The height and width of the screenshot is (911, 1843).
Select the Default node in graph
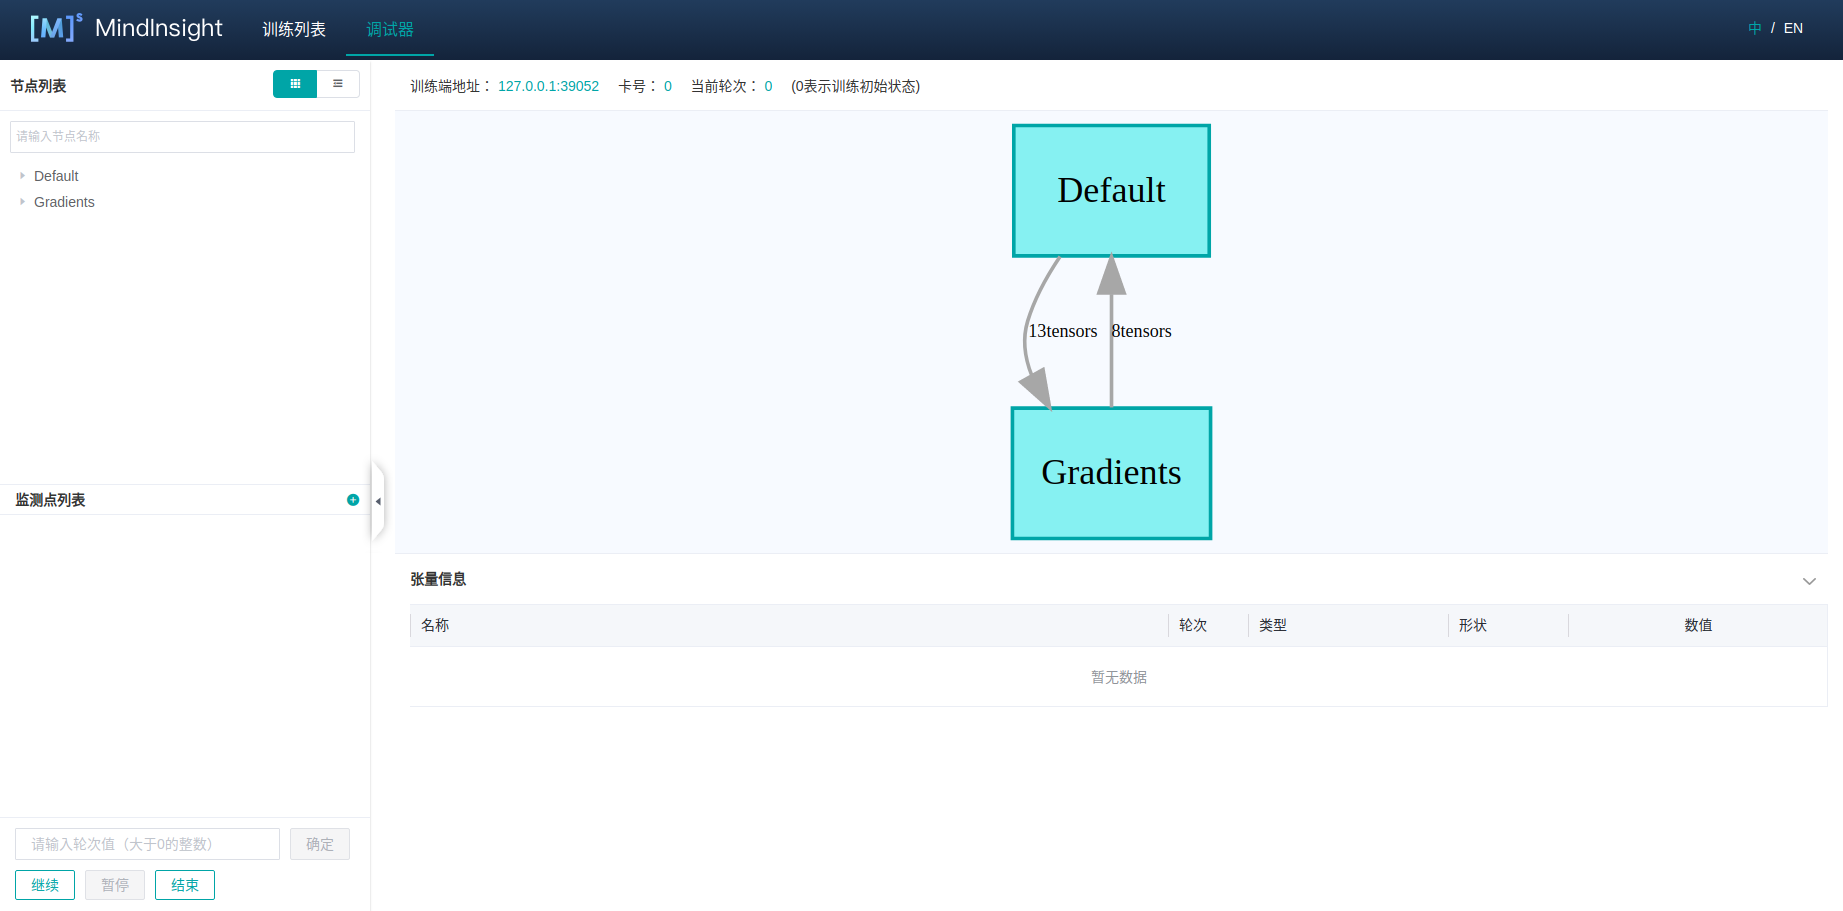click(1111, 190)
